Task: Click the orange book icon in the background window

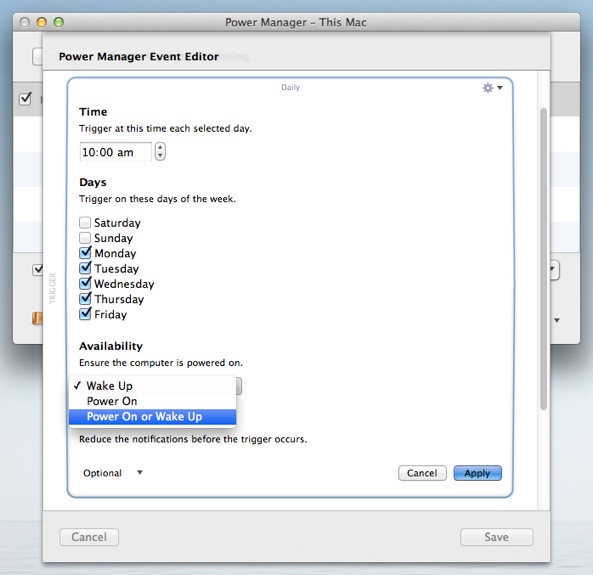Action: [x=37, y=319]
